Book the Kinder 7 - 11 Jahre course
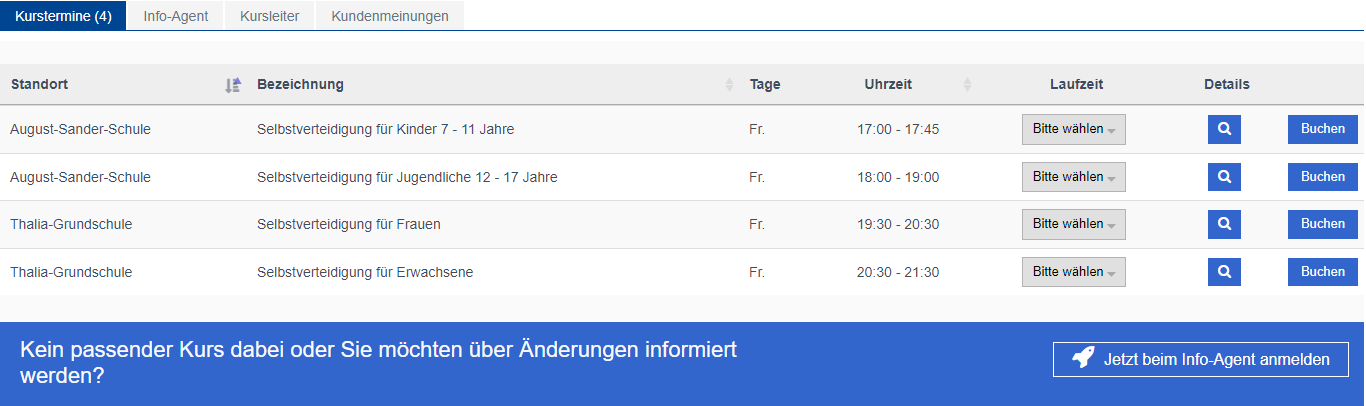The height and width of the screenshot is (406, 1366). [1323, 129]
